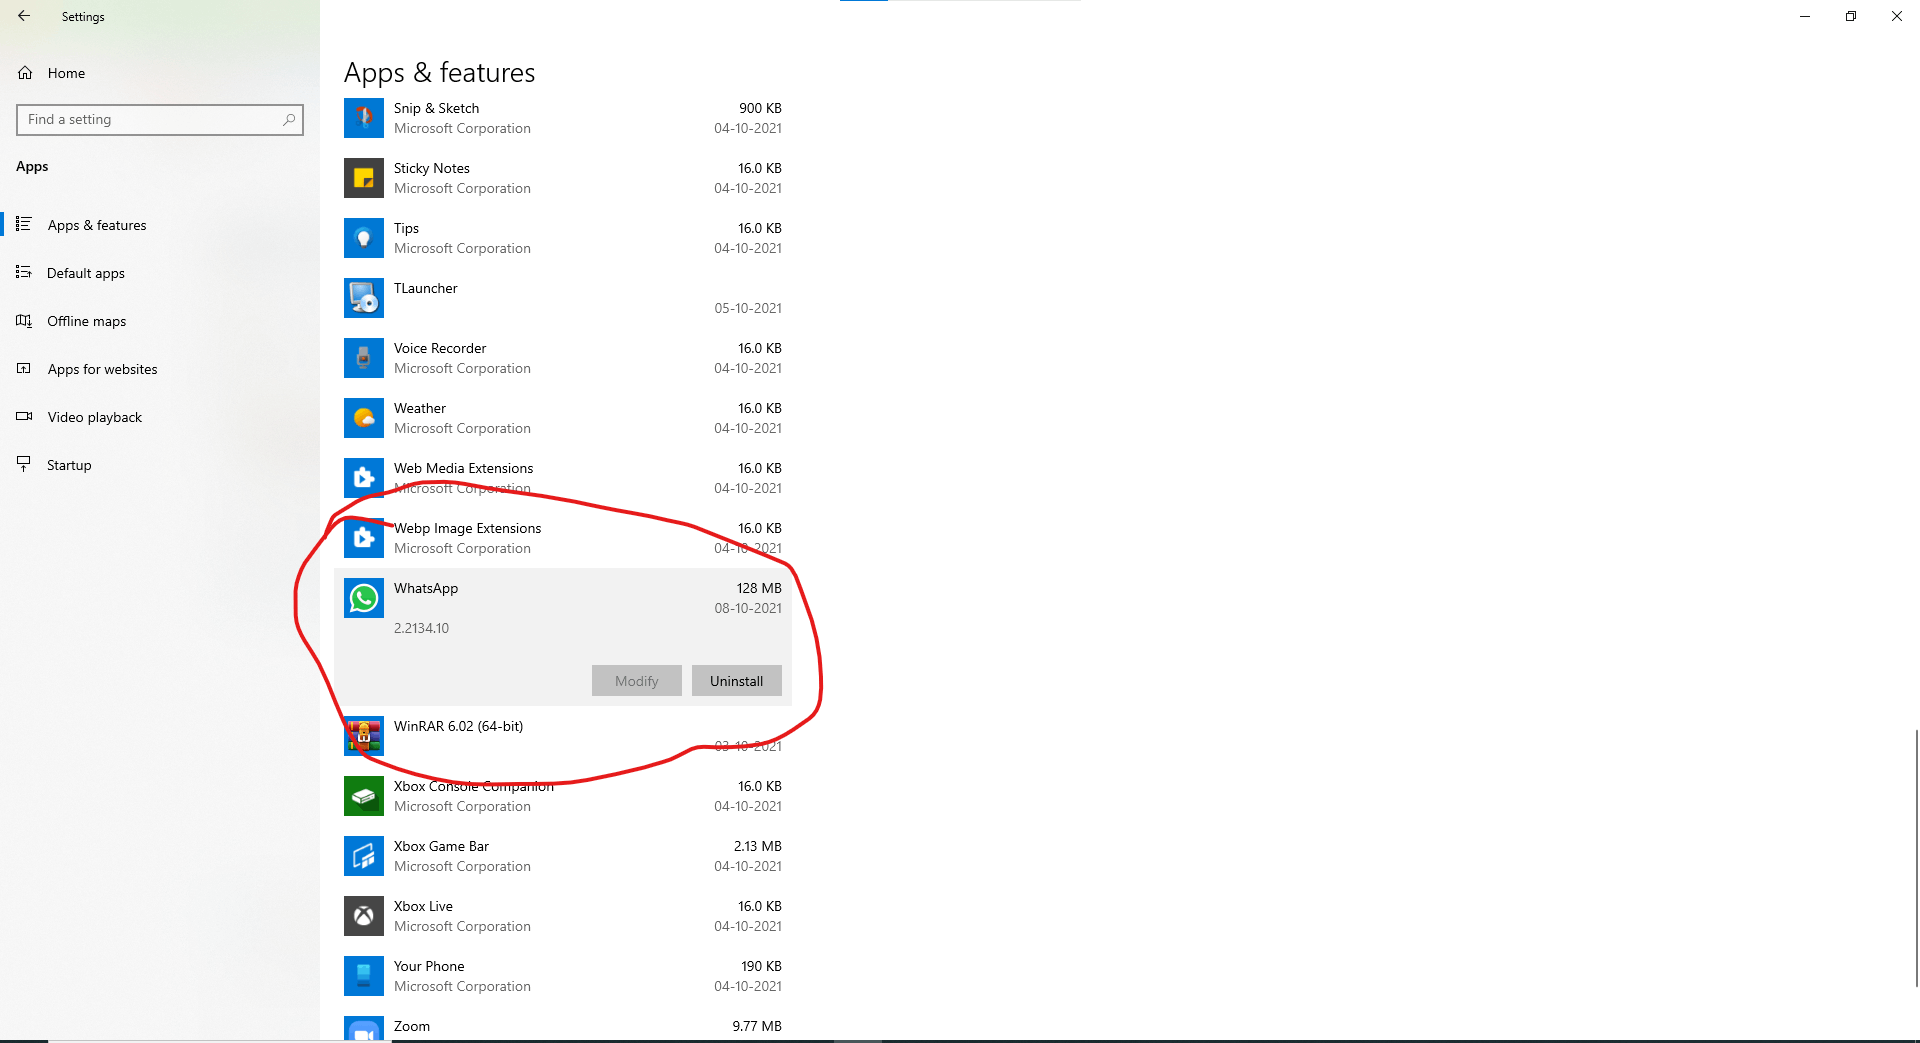The width and height of the screenshot is (1920, 1043).
Task: Select the Zoom entry name
Action: click(412, 1026)
